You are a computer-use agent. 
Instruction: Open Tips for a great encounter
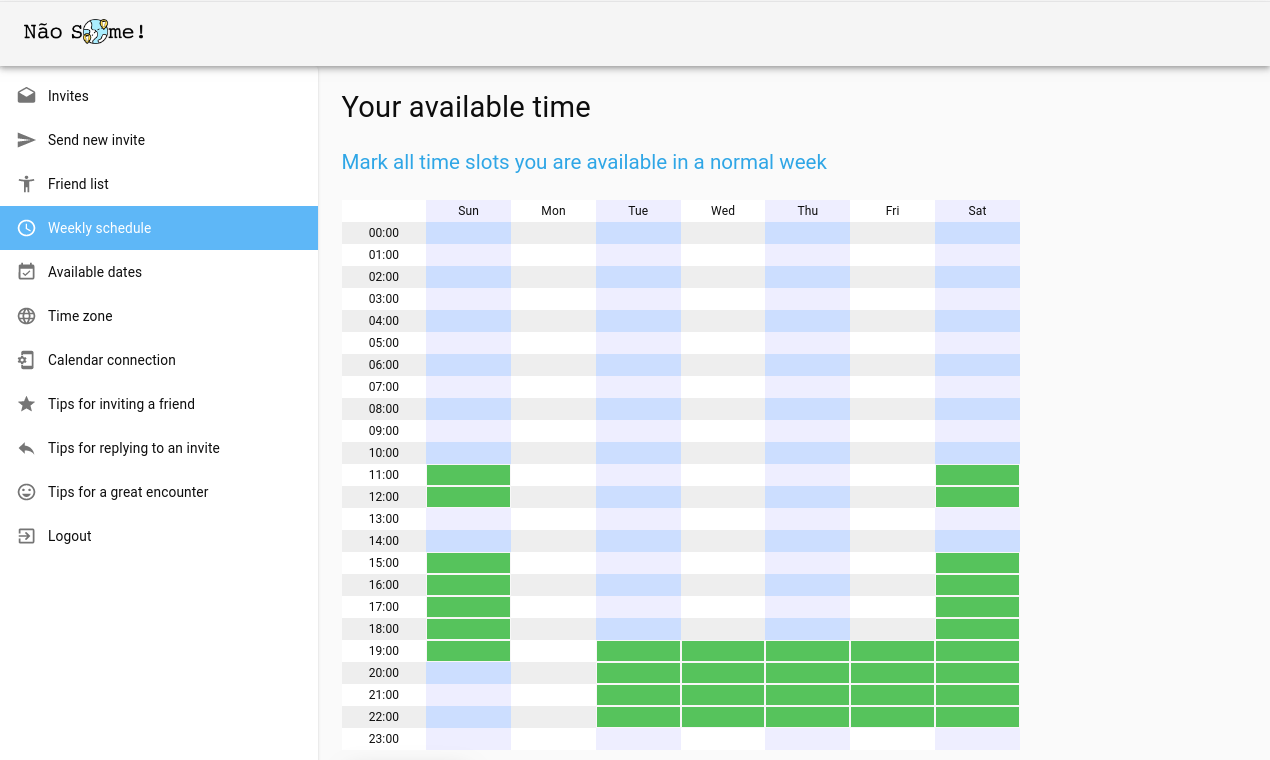[159, 492]
